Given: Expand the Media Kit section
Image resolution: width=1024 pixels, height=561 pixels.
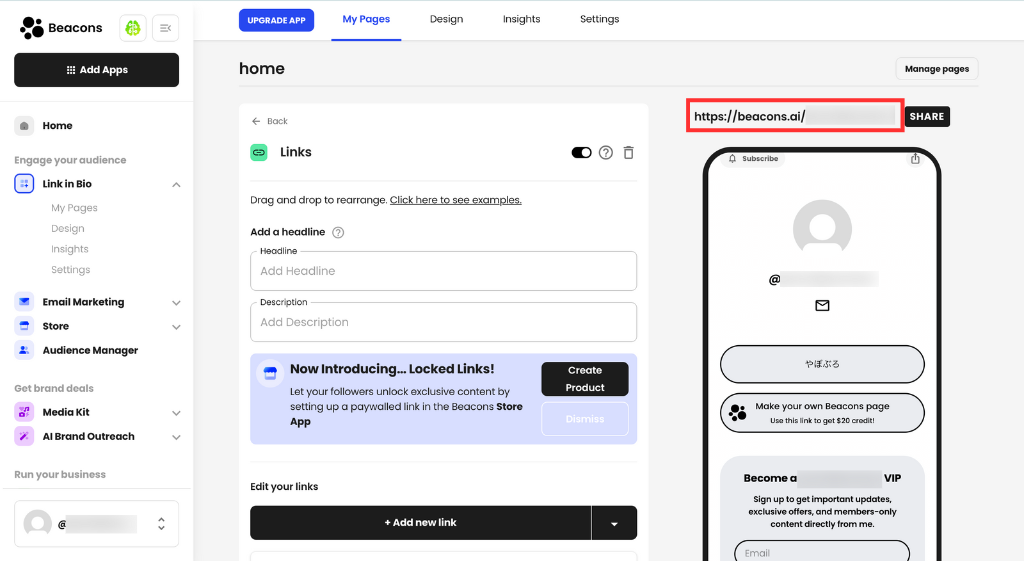Looking at the screenshot, I should pos(176,413).
